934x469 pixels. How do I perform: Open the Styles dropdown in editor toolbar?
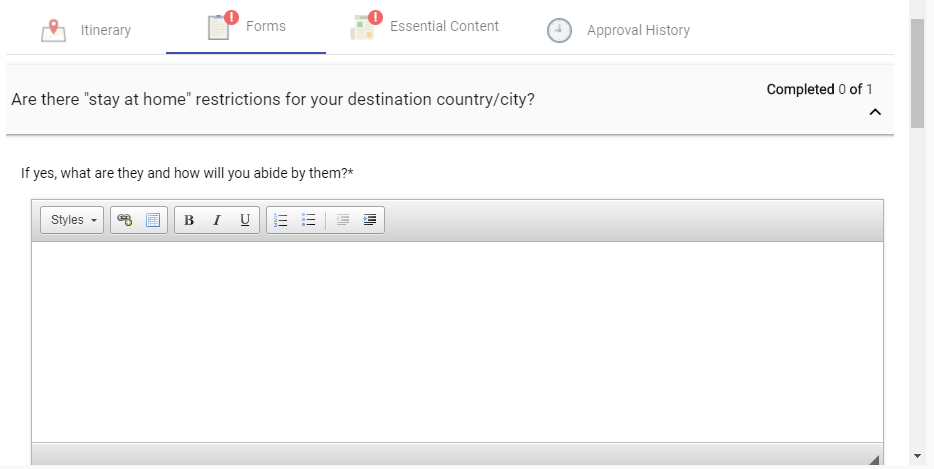pos(73,220)
